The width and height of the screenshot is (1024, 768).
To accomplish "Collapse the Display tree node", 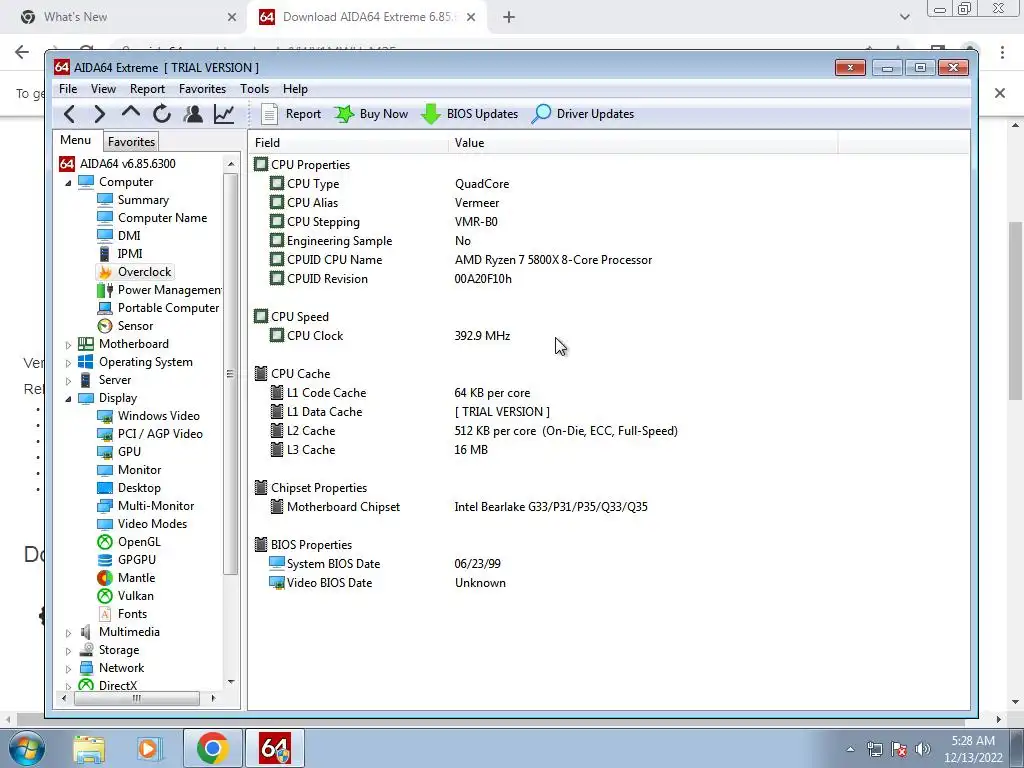I will [x=69, y=399].
